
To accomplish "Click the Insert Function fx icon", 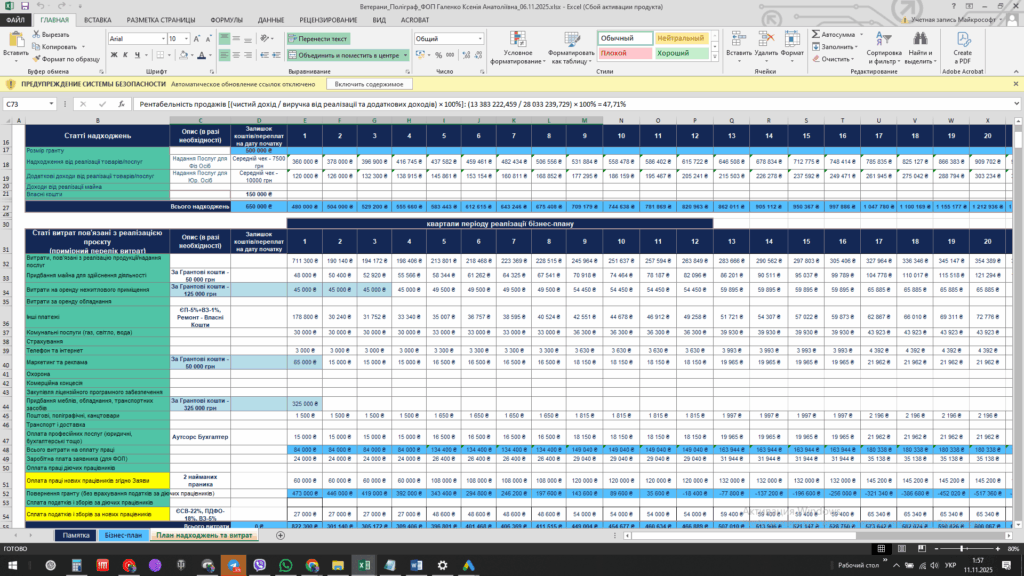I will pos(119,104).
